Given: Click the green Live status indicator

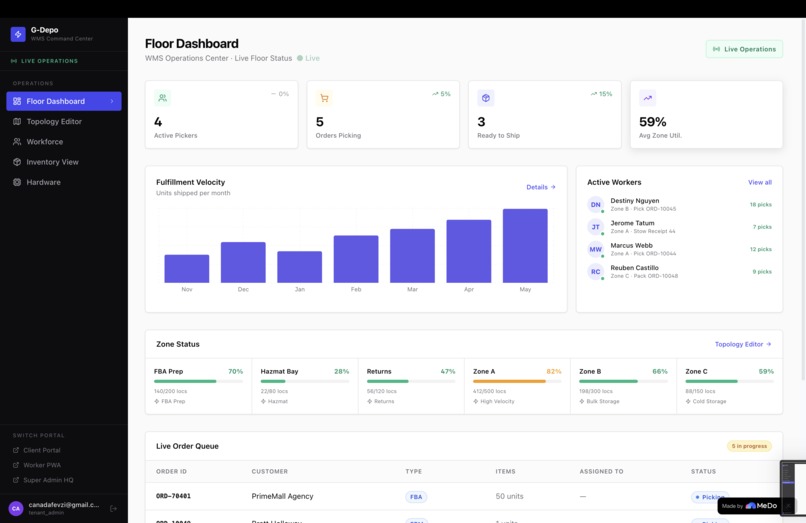Looking at the screenshot, I should click(308, 58).
